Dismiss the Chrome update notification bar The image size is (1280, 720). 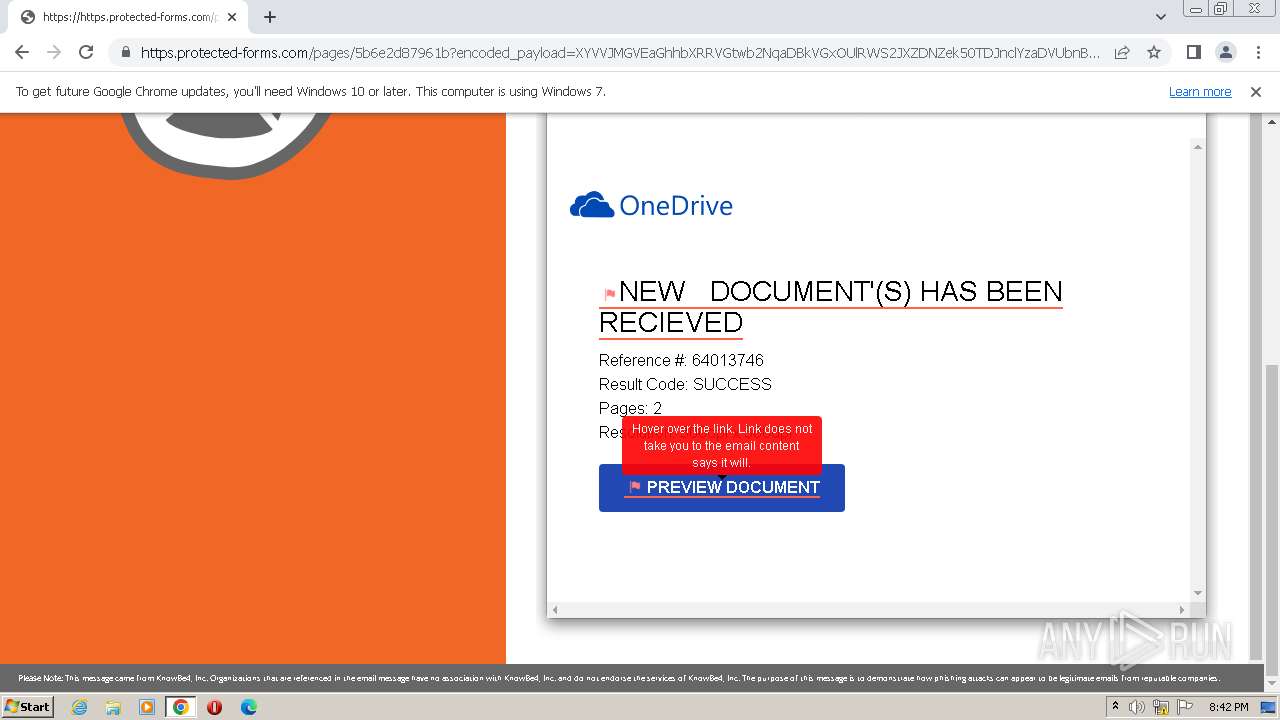(1256, 91)
